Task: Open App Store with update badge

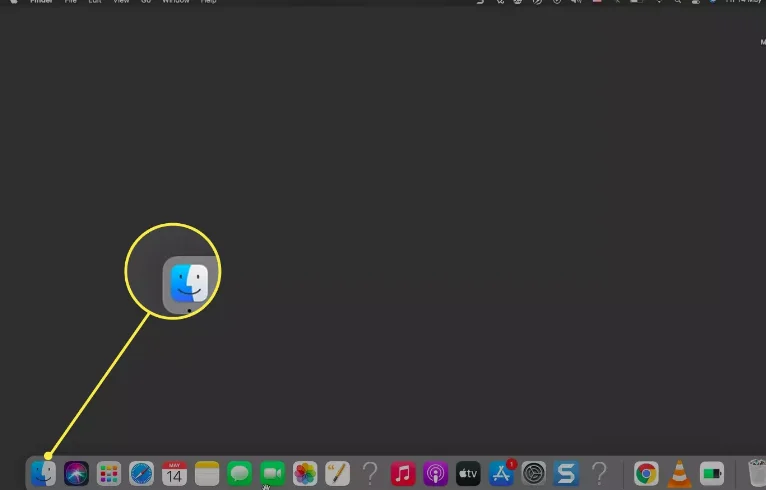Action: (x=501, y=473)
